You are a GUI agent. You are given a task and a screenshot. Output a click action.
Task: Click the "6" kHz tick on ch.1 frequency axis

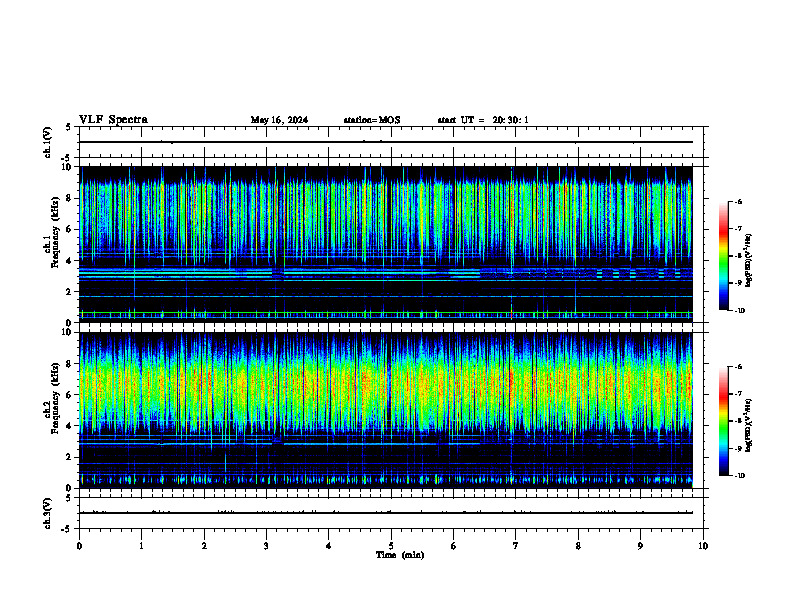pyautogui.click(x=68, y=230)
